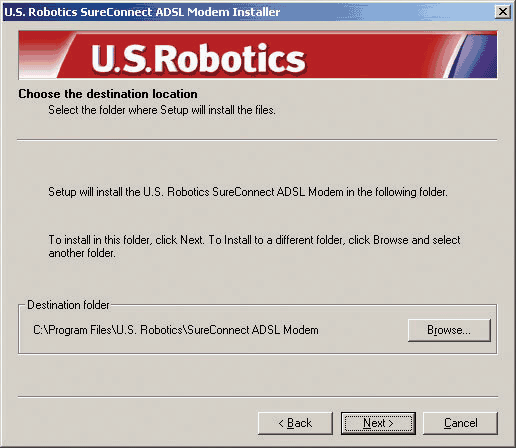
Task: Cancel the modem installation
Action: [x=460, y=423]
